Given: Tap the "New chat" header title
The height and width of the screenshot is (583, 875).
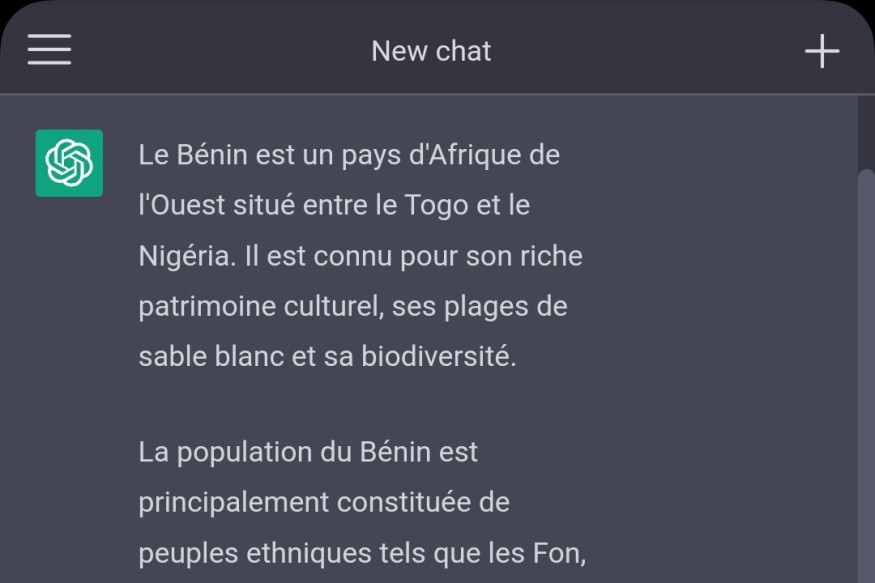Looking at the screenshot, I should coord(431,51).
